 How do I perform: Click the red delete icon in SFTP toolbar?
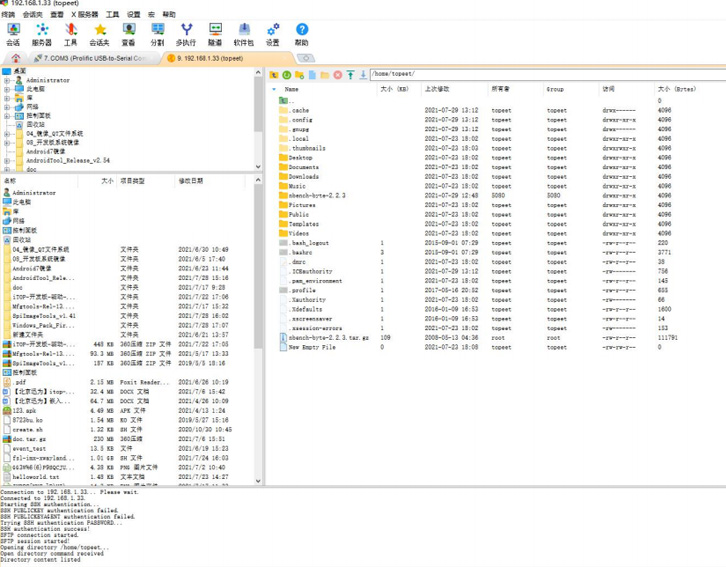click(x=338, y=75)
